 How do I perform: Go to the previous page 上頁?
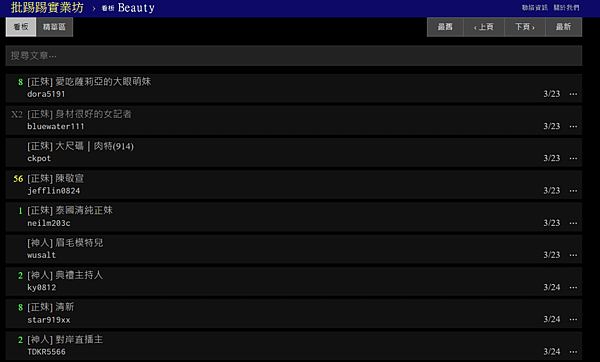tap(484, 27)
